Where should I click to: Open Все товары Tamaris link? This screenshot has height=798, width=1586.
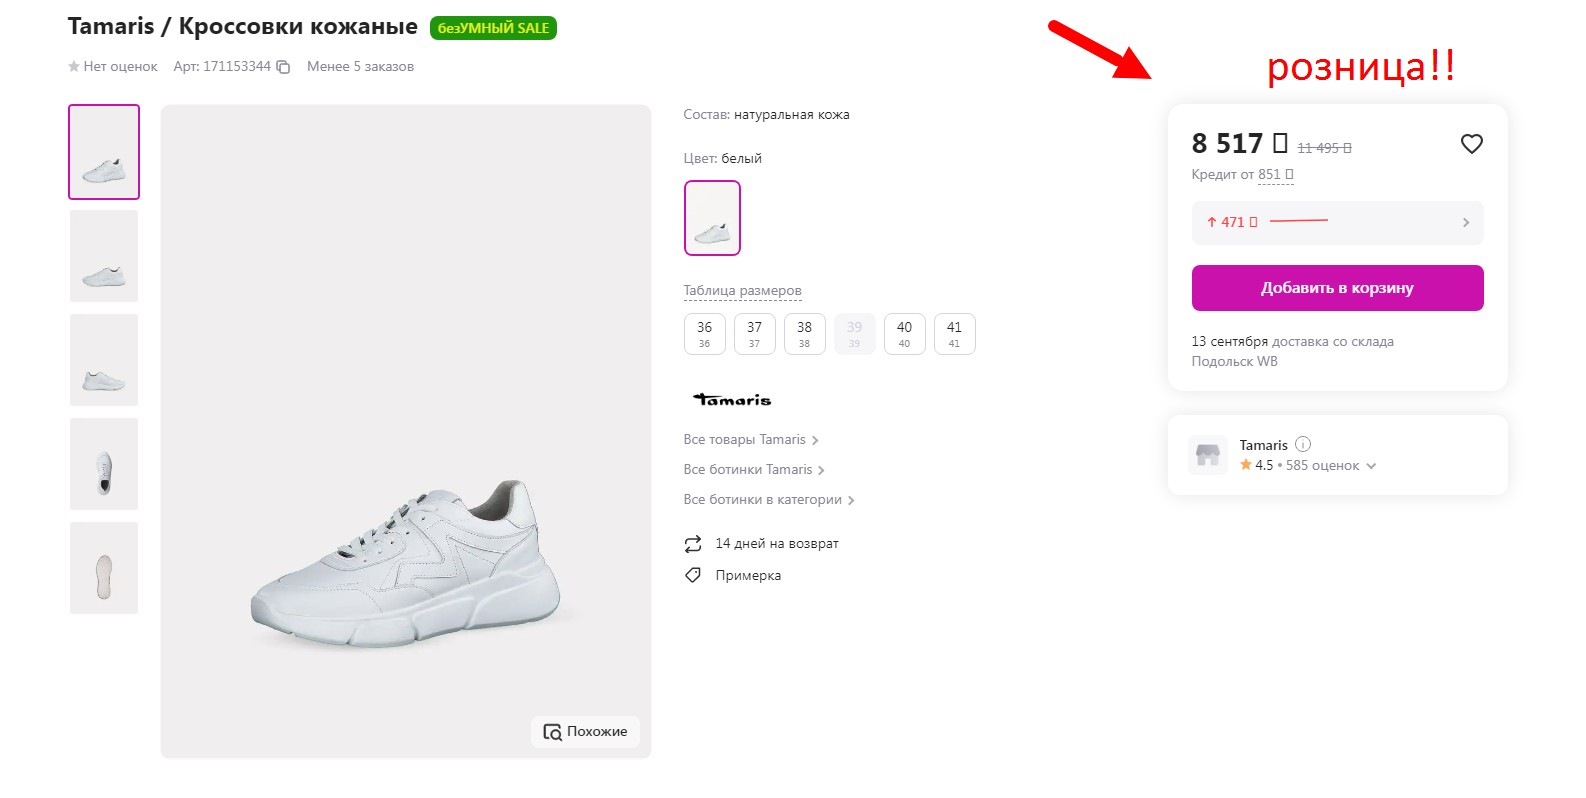click(751, 440)
